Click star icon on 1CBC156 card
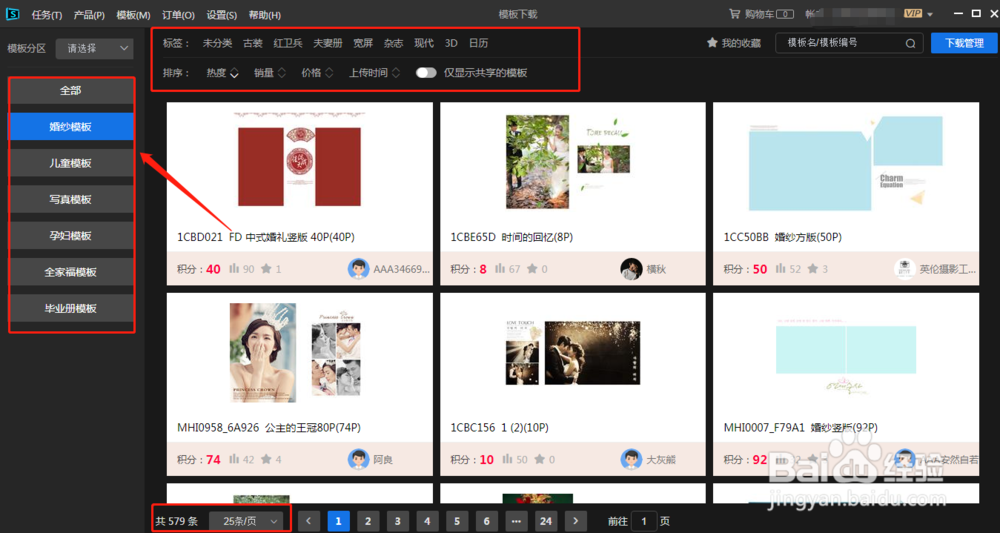Viewport: 1000px width, 533px height. [x=540, y=459]
